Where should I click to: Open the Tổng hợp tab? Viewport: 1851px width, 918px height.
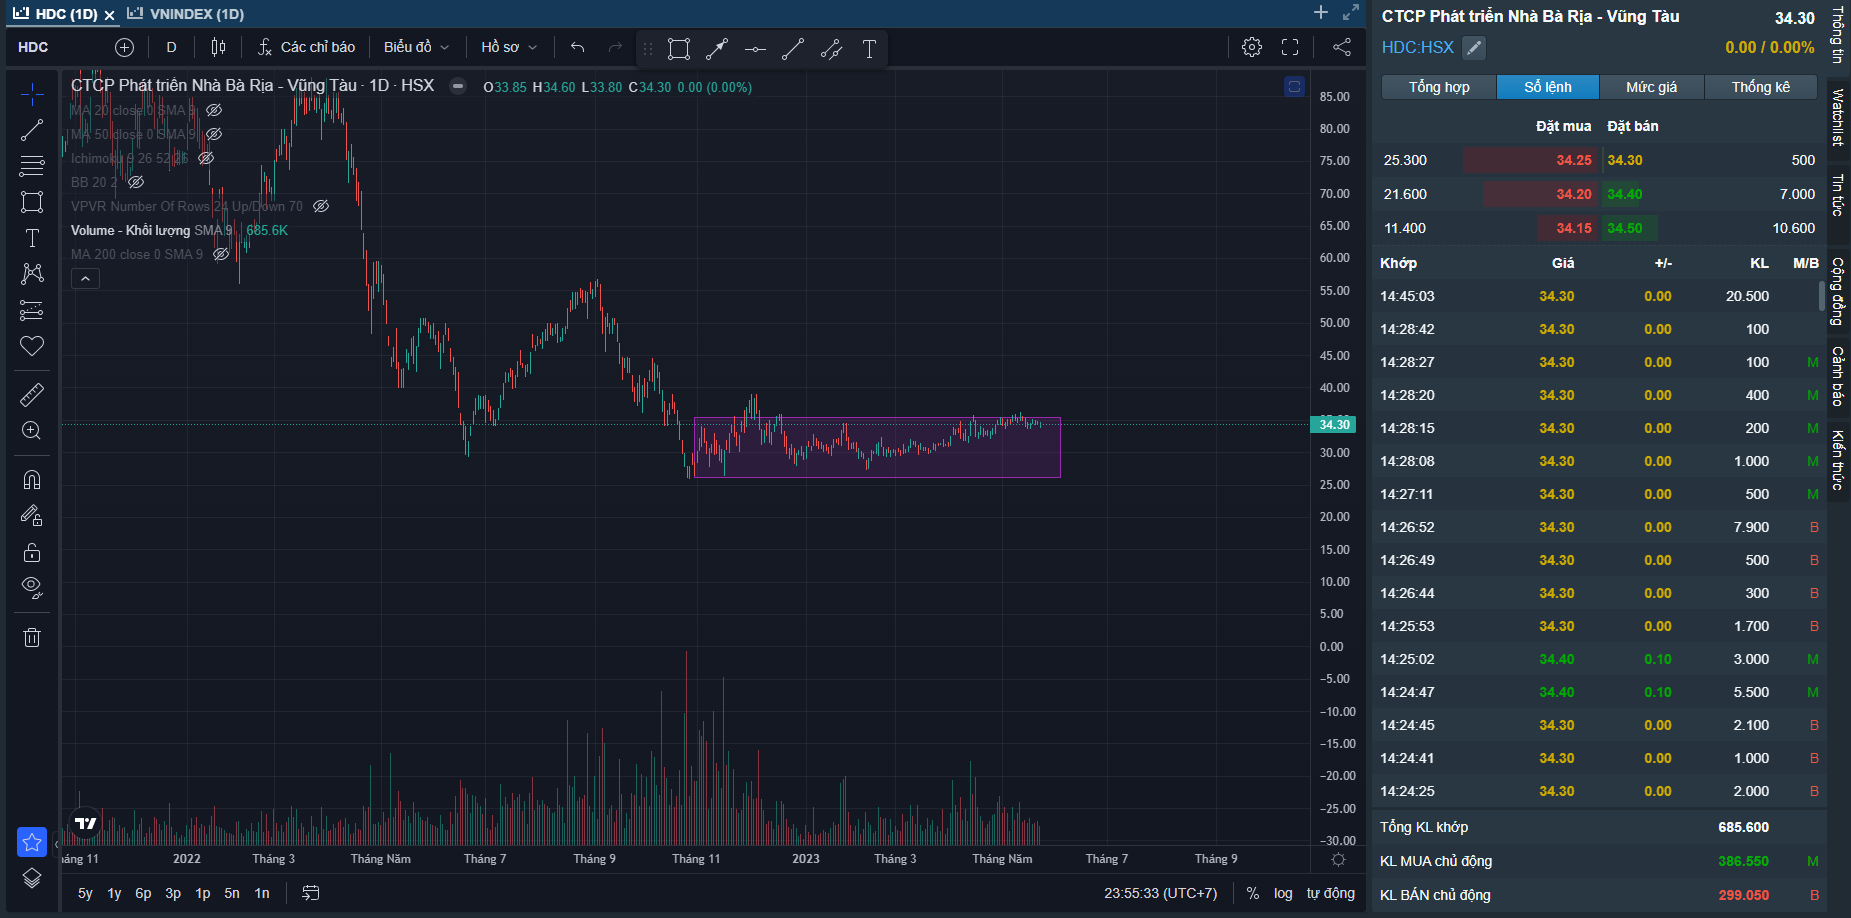[x=1439, y=87]
